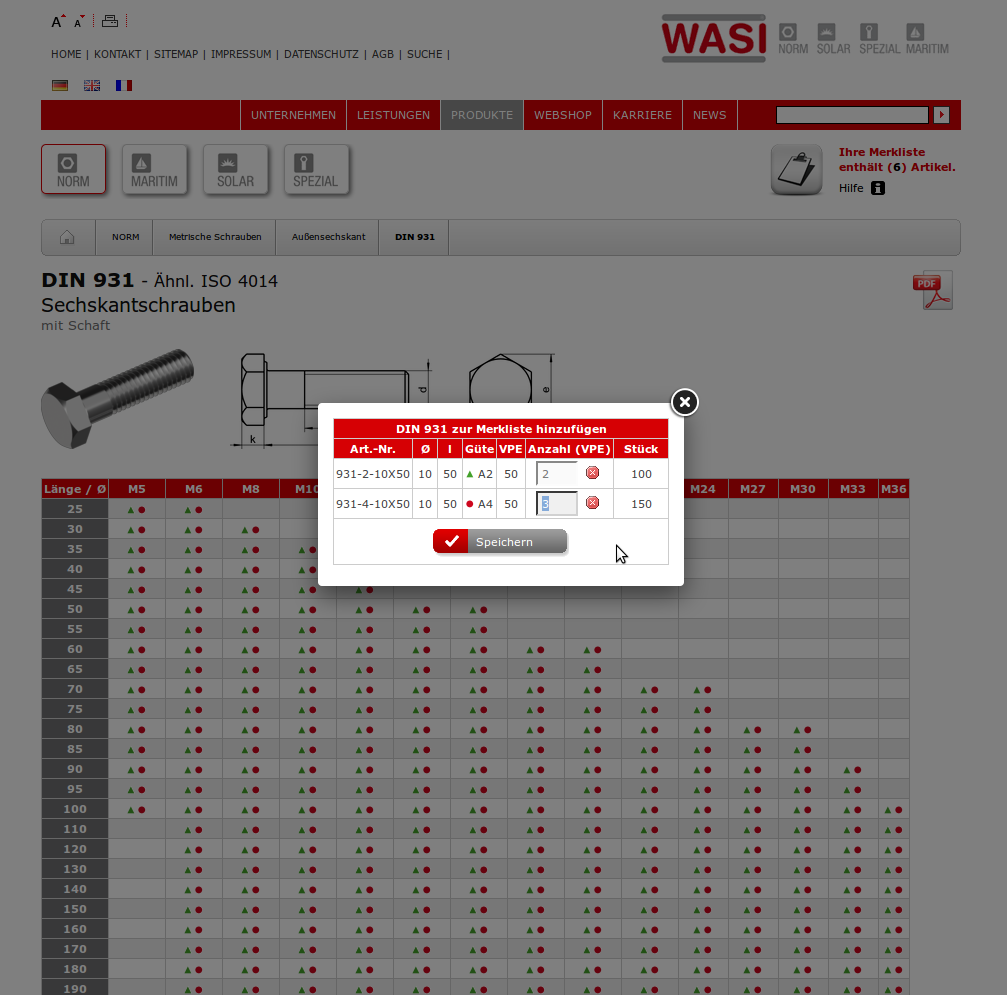Remove article 931-4-10X50 with red delete icon

592,503
